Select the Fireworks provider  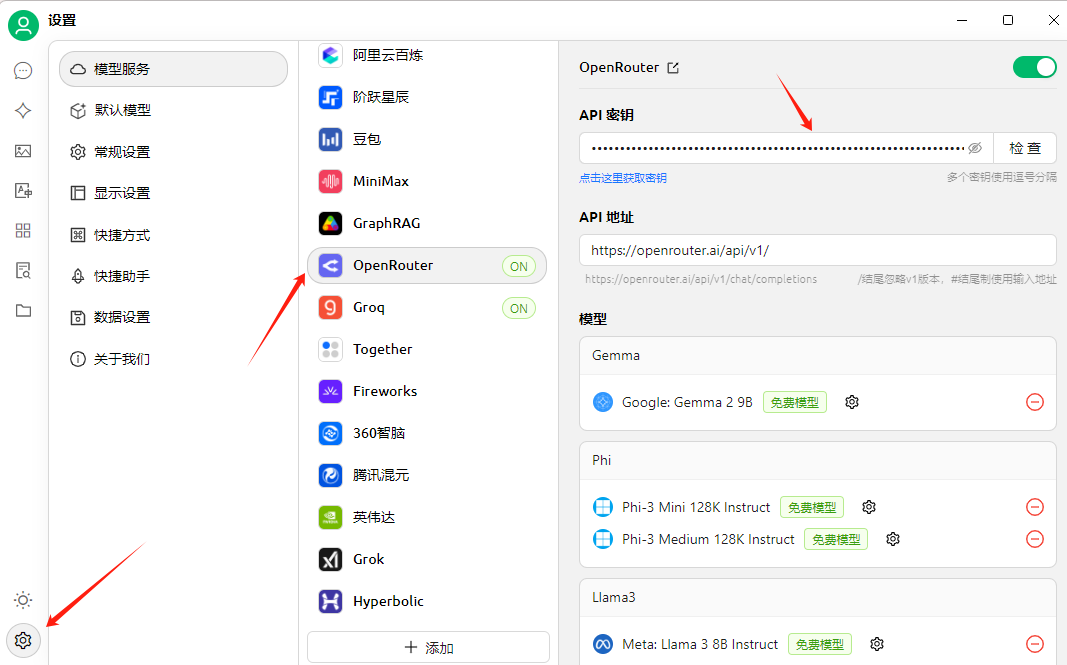tap(427, 391)
